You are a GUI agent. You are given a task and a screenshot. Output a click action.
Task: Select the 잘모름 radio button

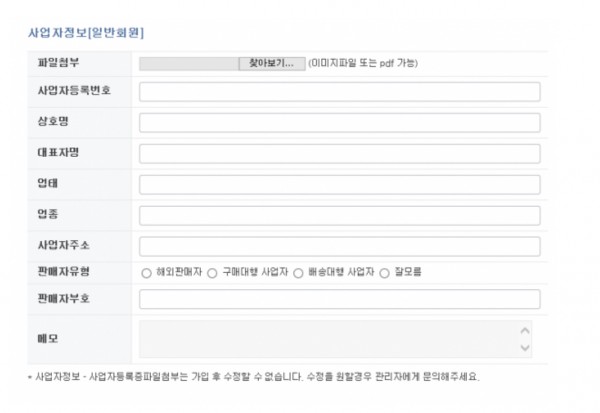(384, 273)
